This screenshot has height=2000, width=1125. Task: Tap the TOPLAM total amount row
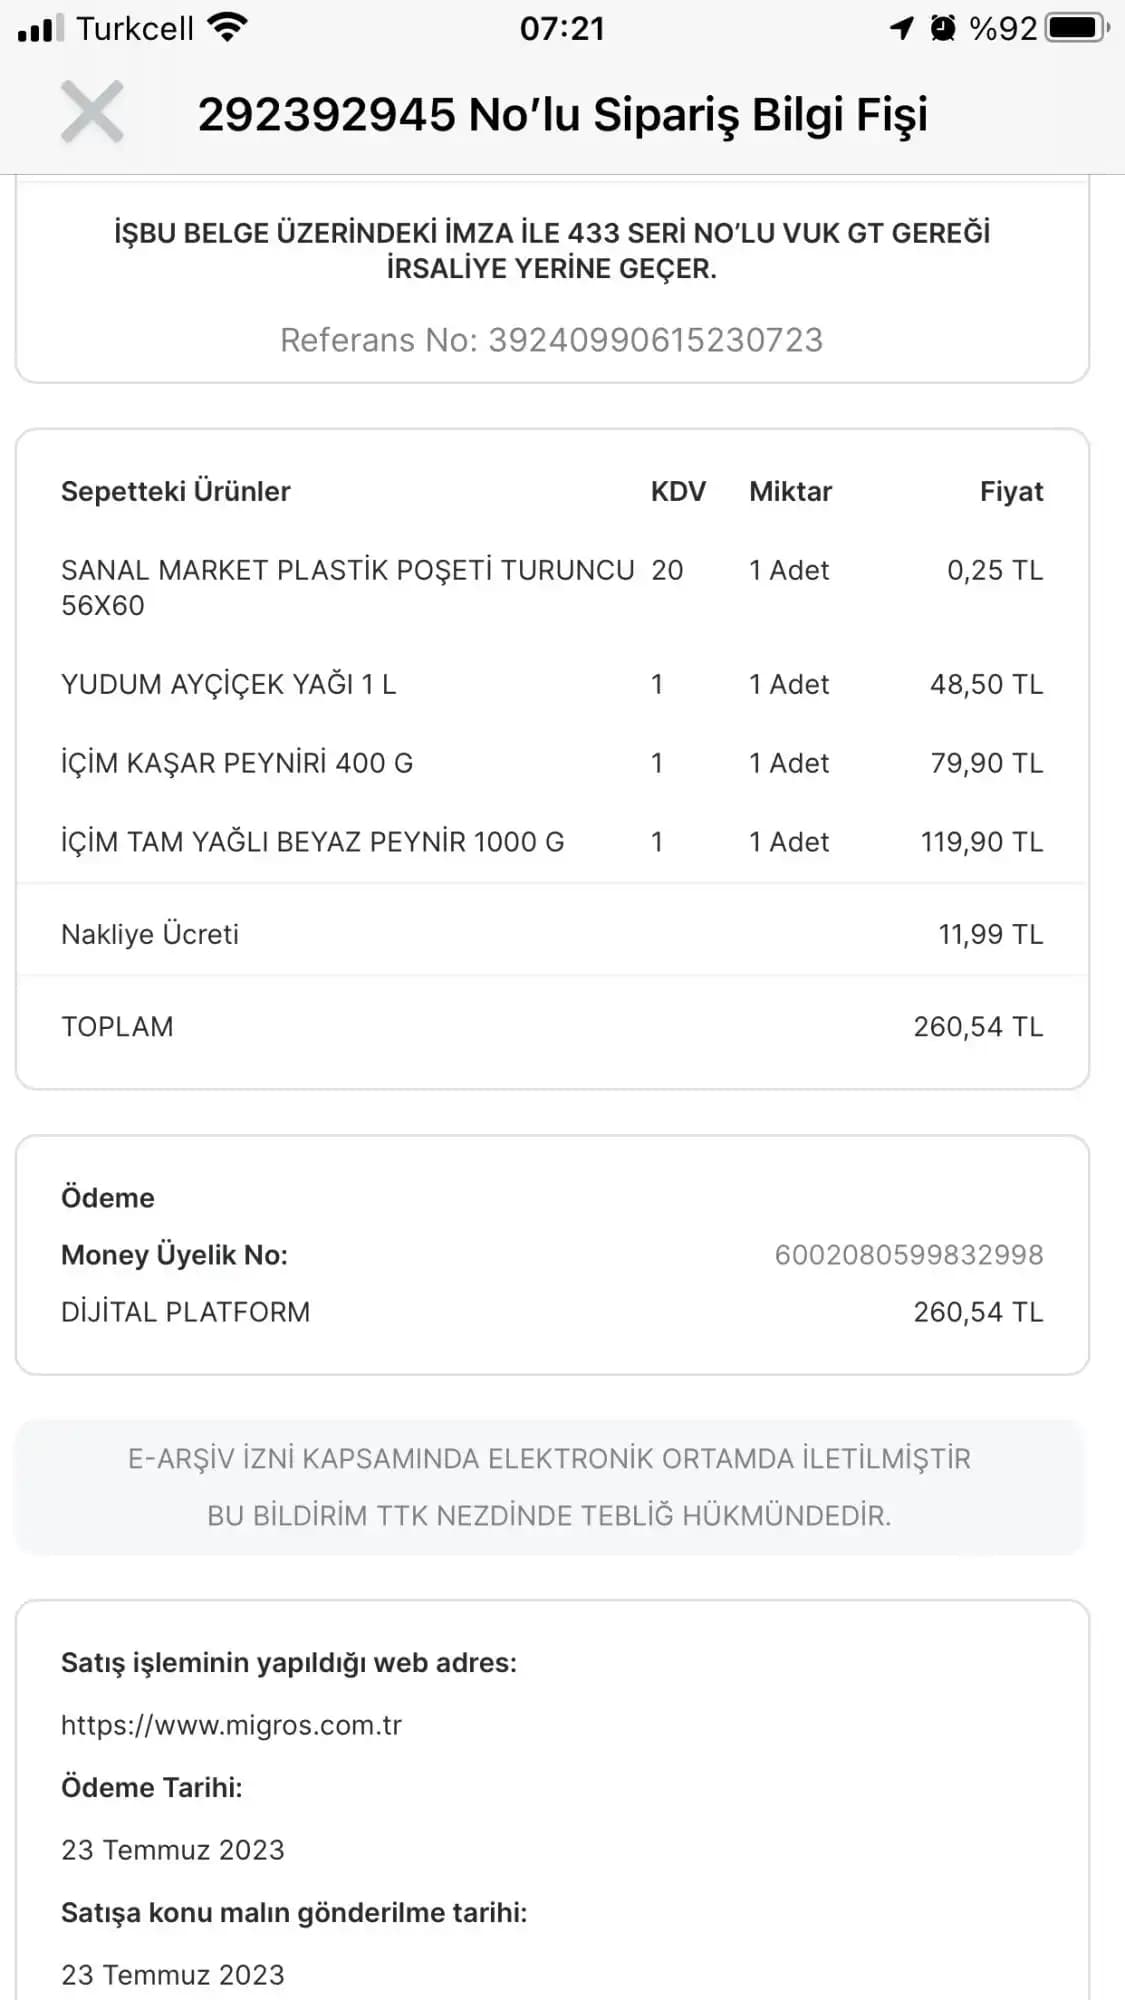coord(551,1027)
